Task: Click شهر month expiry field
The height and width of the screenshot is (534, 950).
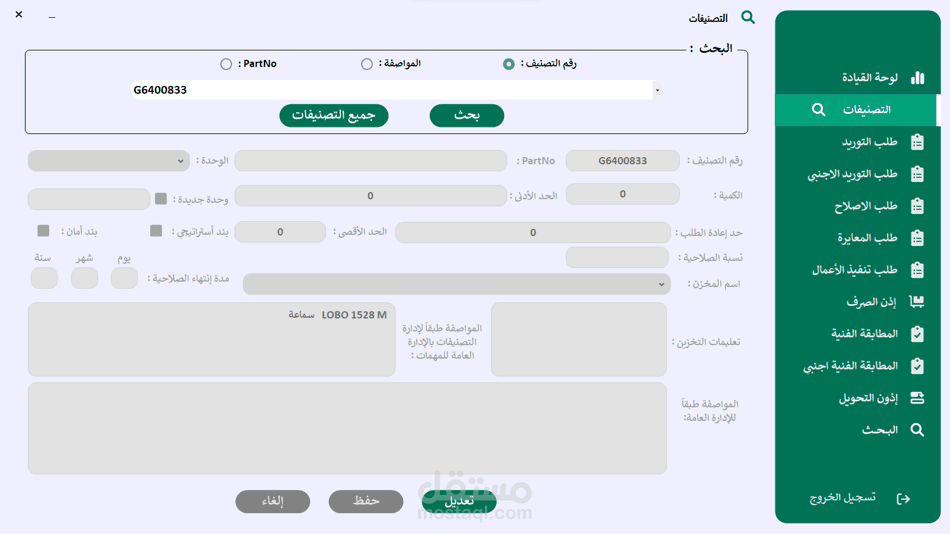Action: click(84, 278)
